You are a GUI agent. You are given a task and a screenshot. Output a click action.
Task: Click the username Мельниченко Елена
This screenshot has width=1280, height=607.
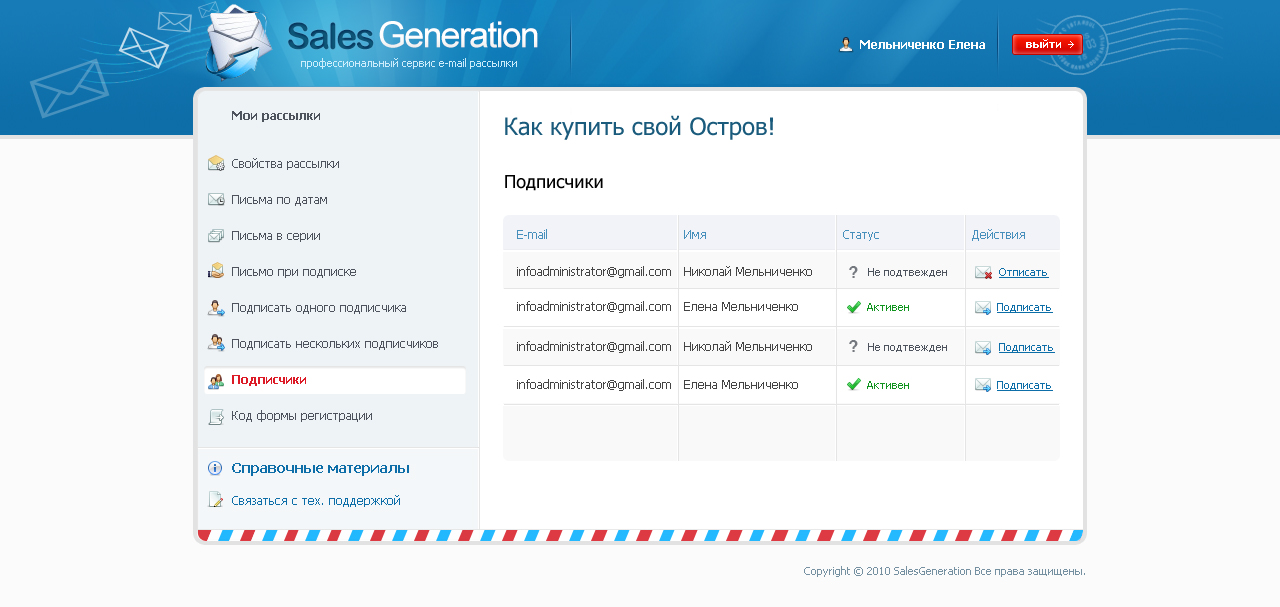(922, 44)
